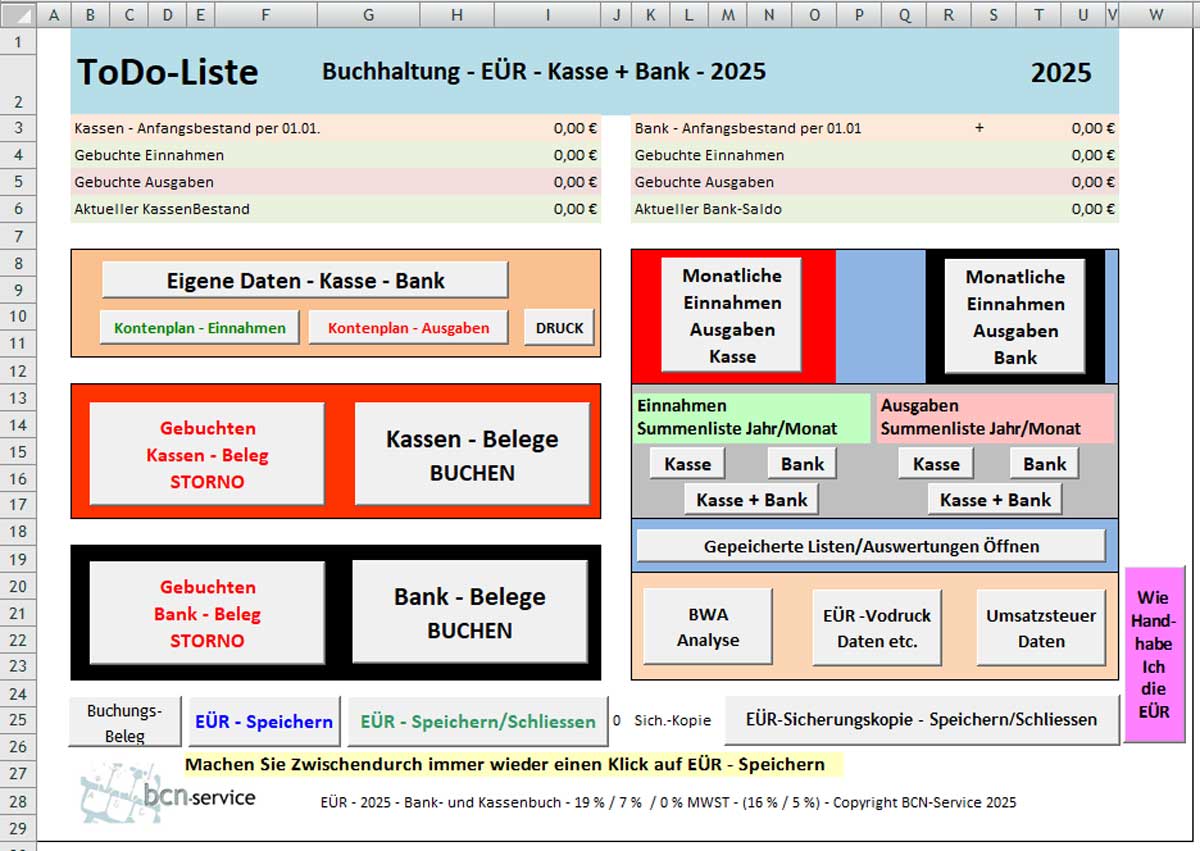This screenshot has height=851, width=1200.
Task: Open Umsatzsteuer Daten
Action: coord(1041,627)
